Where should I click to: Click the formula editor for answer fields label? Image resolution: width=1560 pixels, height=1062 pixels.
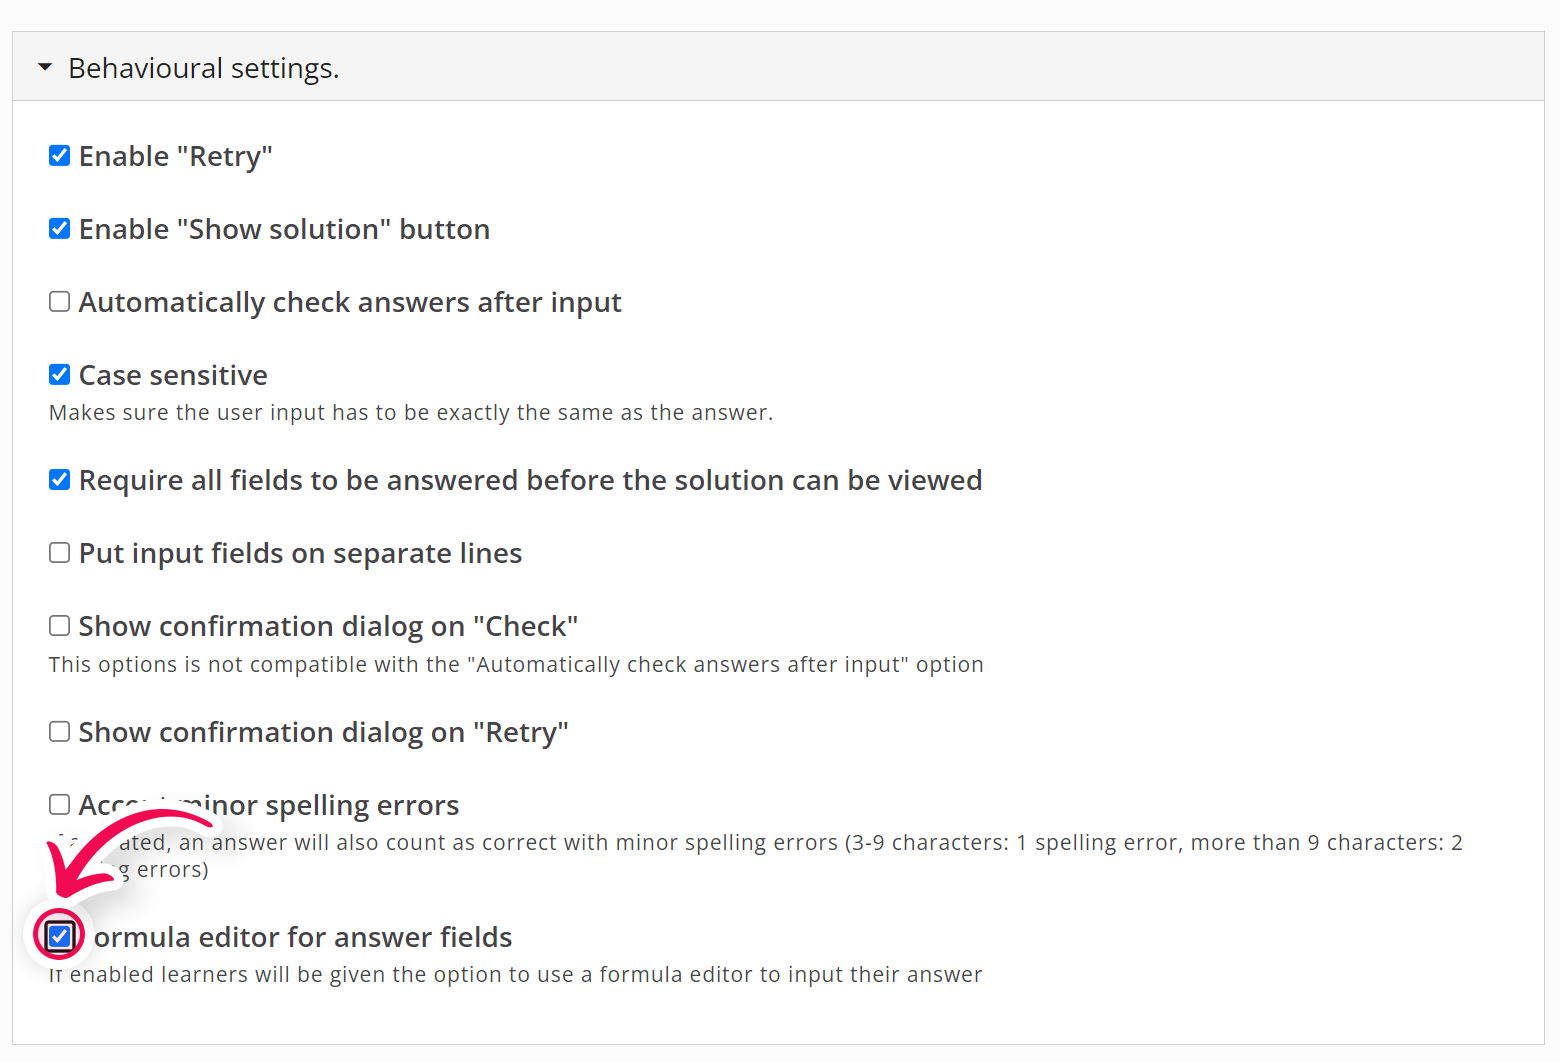[x=303, y=937]
